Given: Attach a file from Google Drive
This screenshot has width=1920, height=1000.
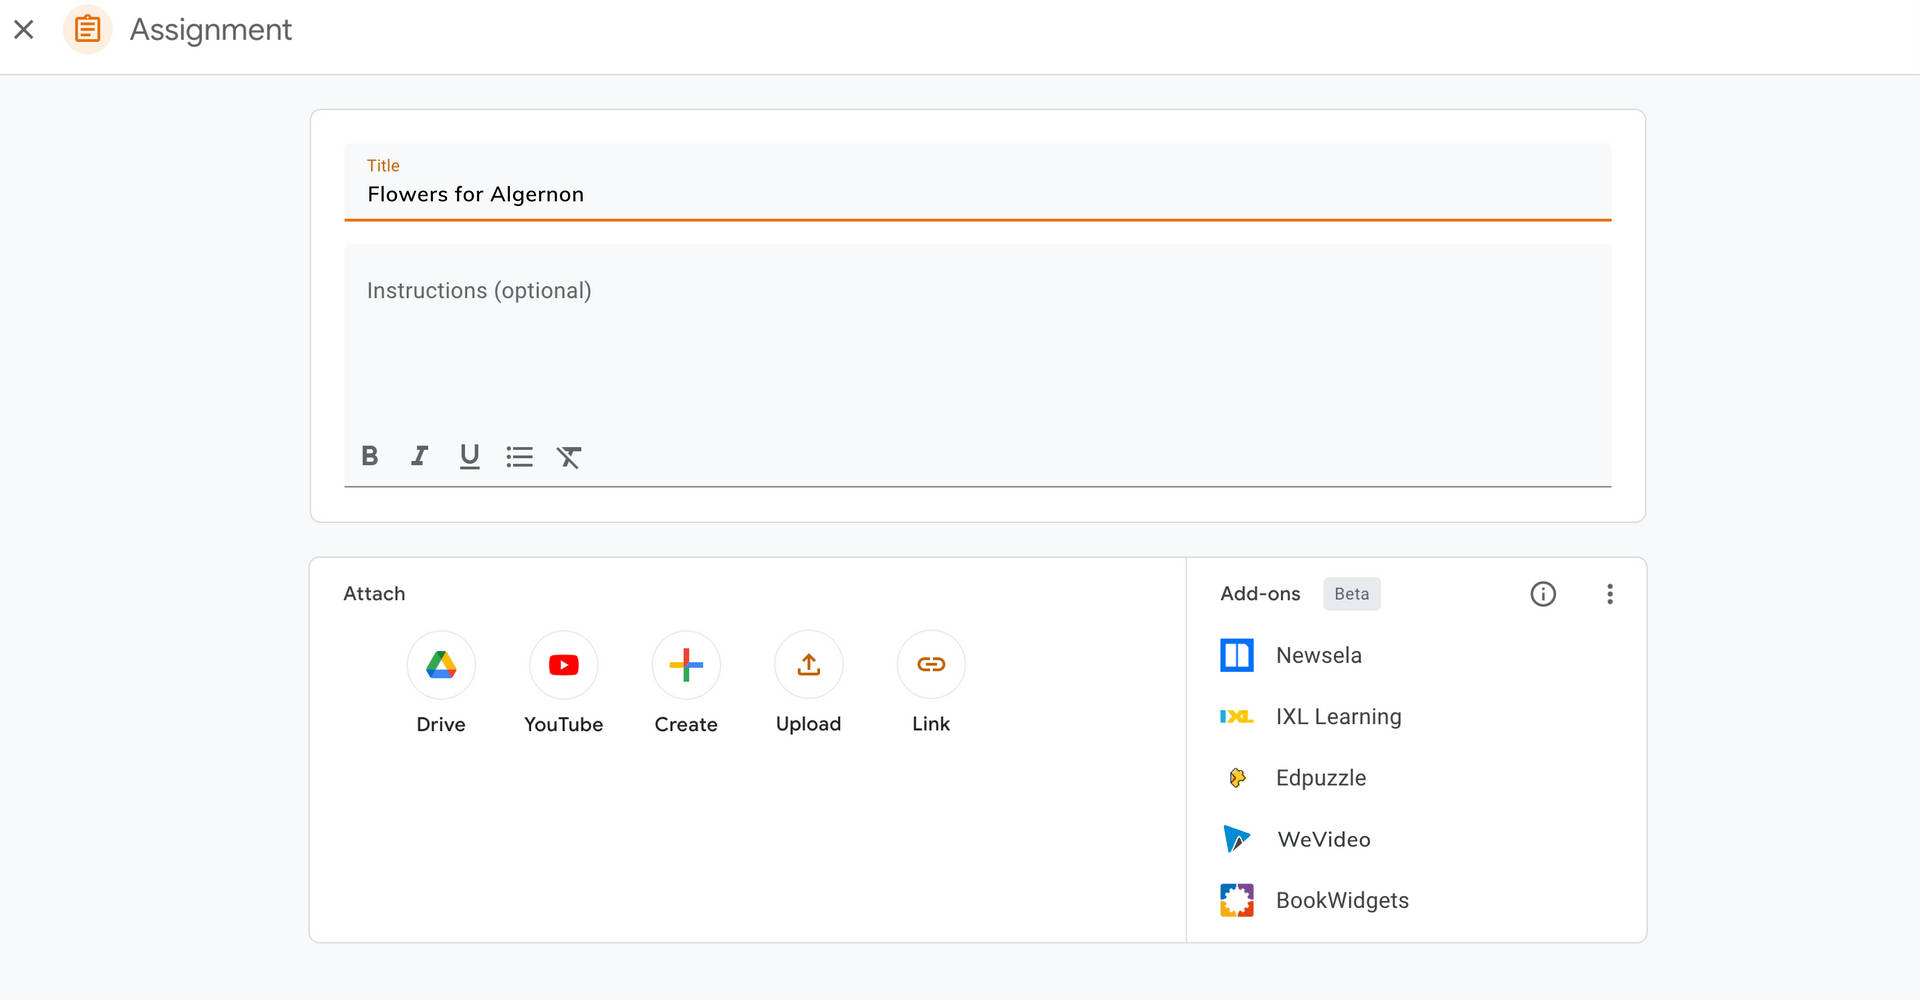Looking at the screenshot, I should (441, 665).
